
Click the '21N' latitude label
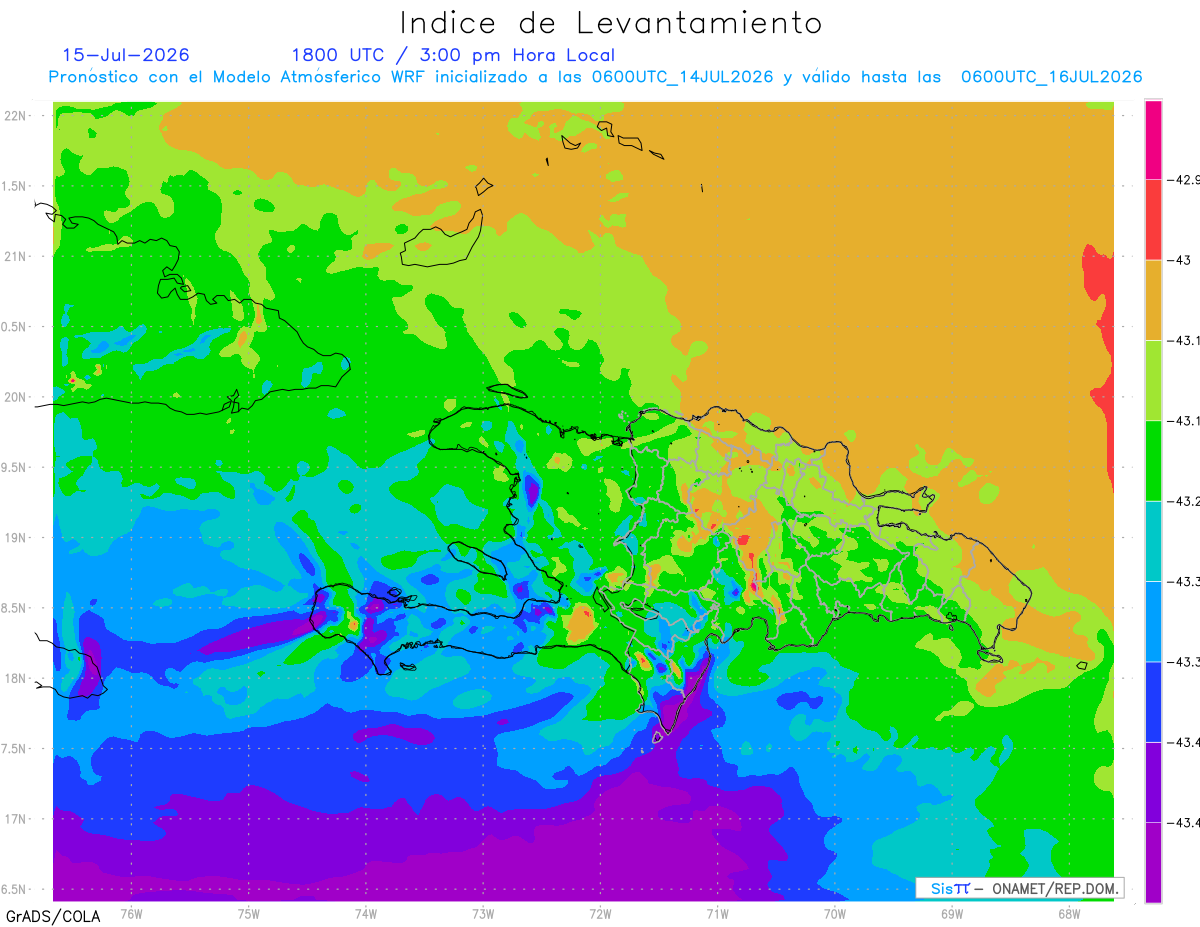pos(17,256)
